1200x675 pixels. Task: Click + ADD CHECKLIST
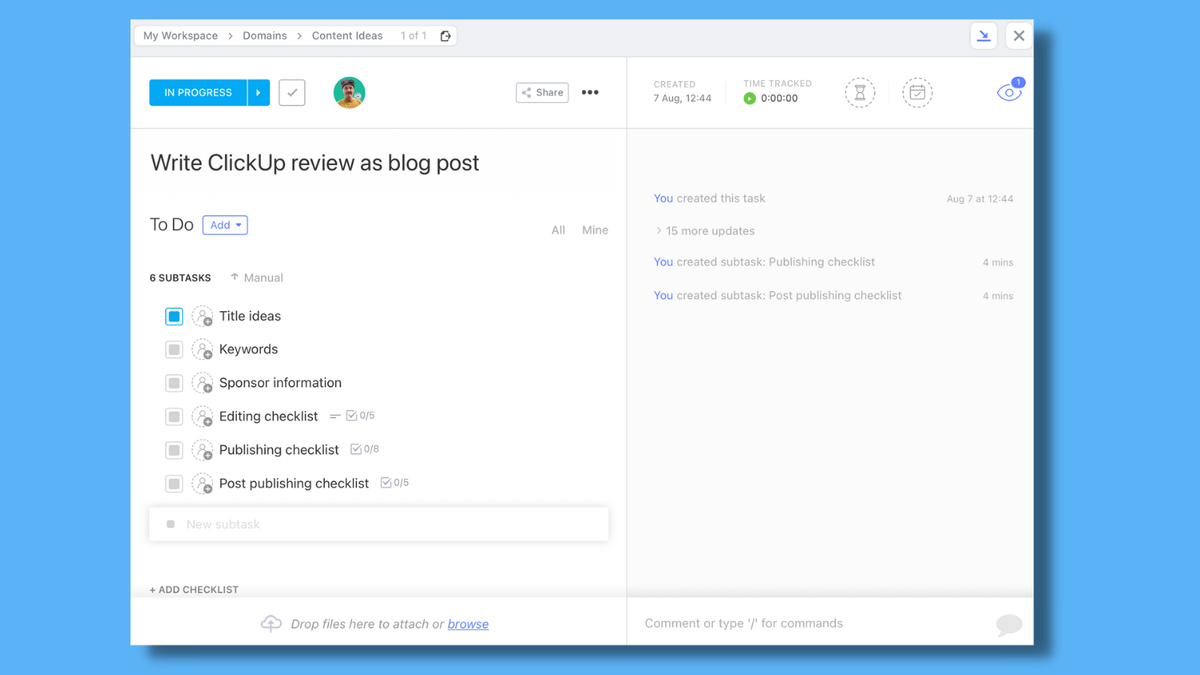tap(194, 590)
